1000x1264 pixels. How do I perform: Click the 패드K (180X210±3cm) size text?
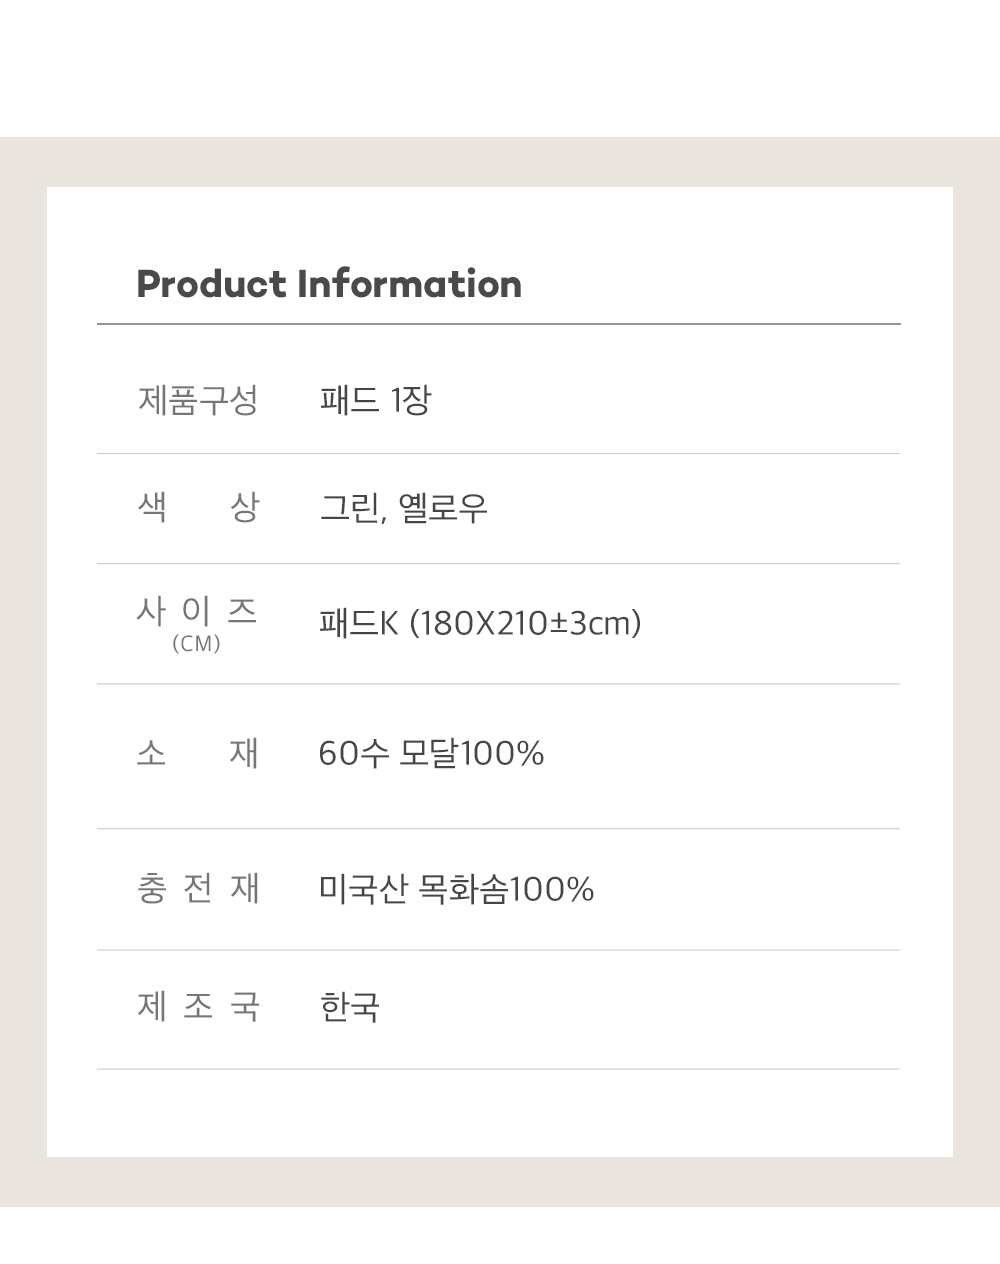pos(480,623)
